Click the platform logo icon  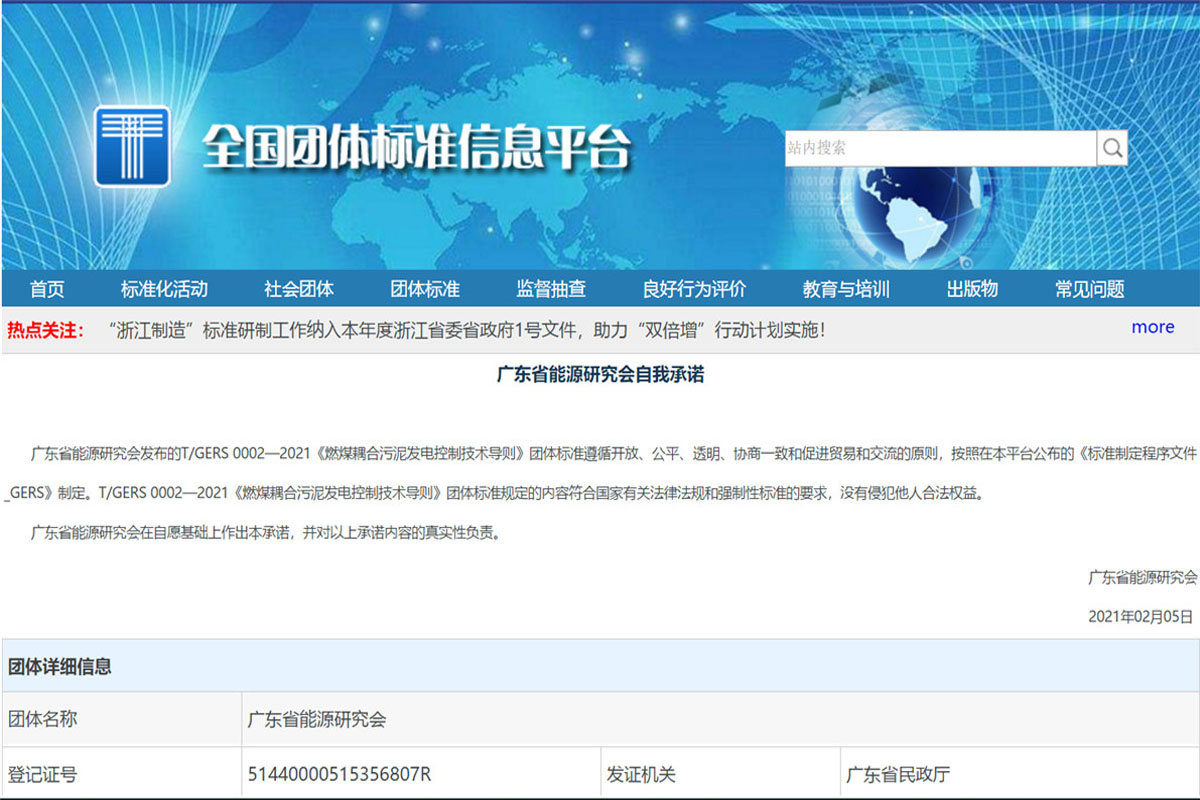(132, 146)
